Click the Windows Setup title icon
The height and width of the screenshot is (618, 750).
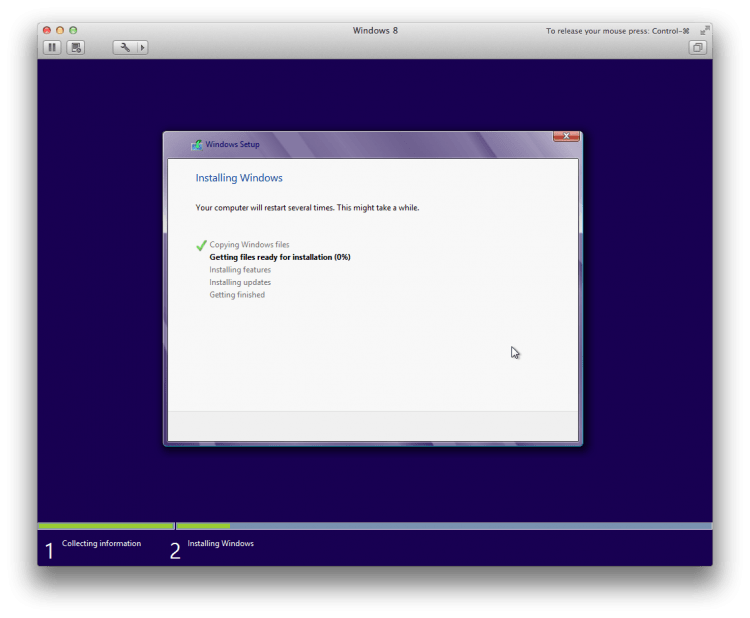pyautogui.click(x=196, y=144)
